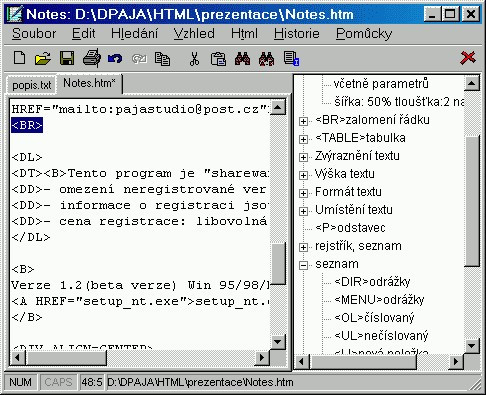Undo the last change with blue arrow
Screen dimensions: 486x395
(115, 59)
